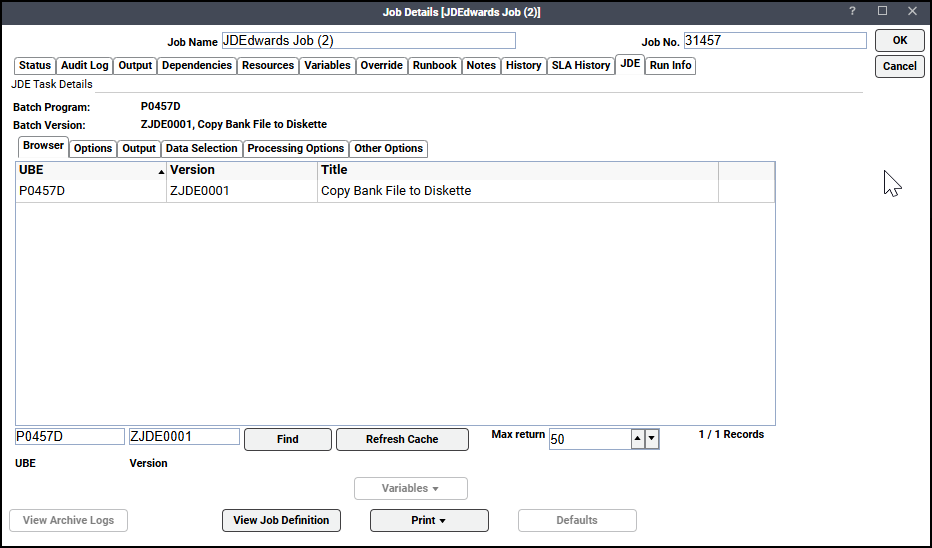Click the UBE sort arrow indicator
932x548 pixels.
[161, 172]
